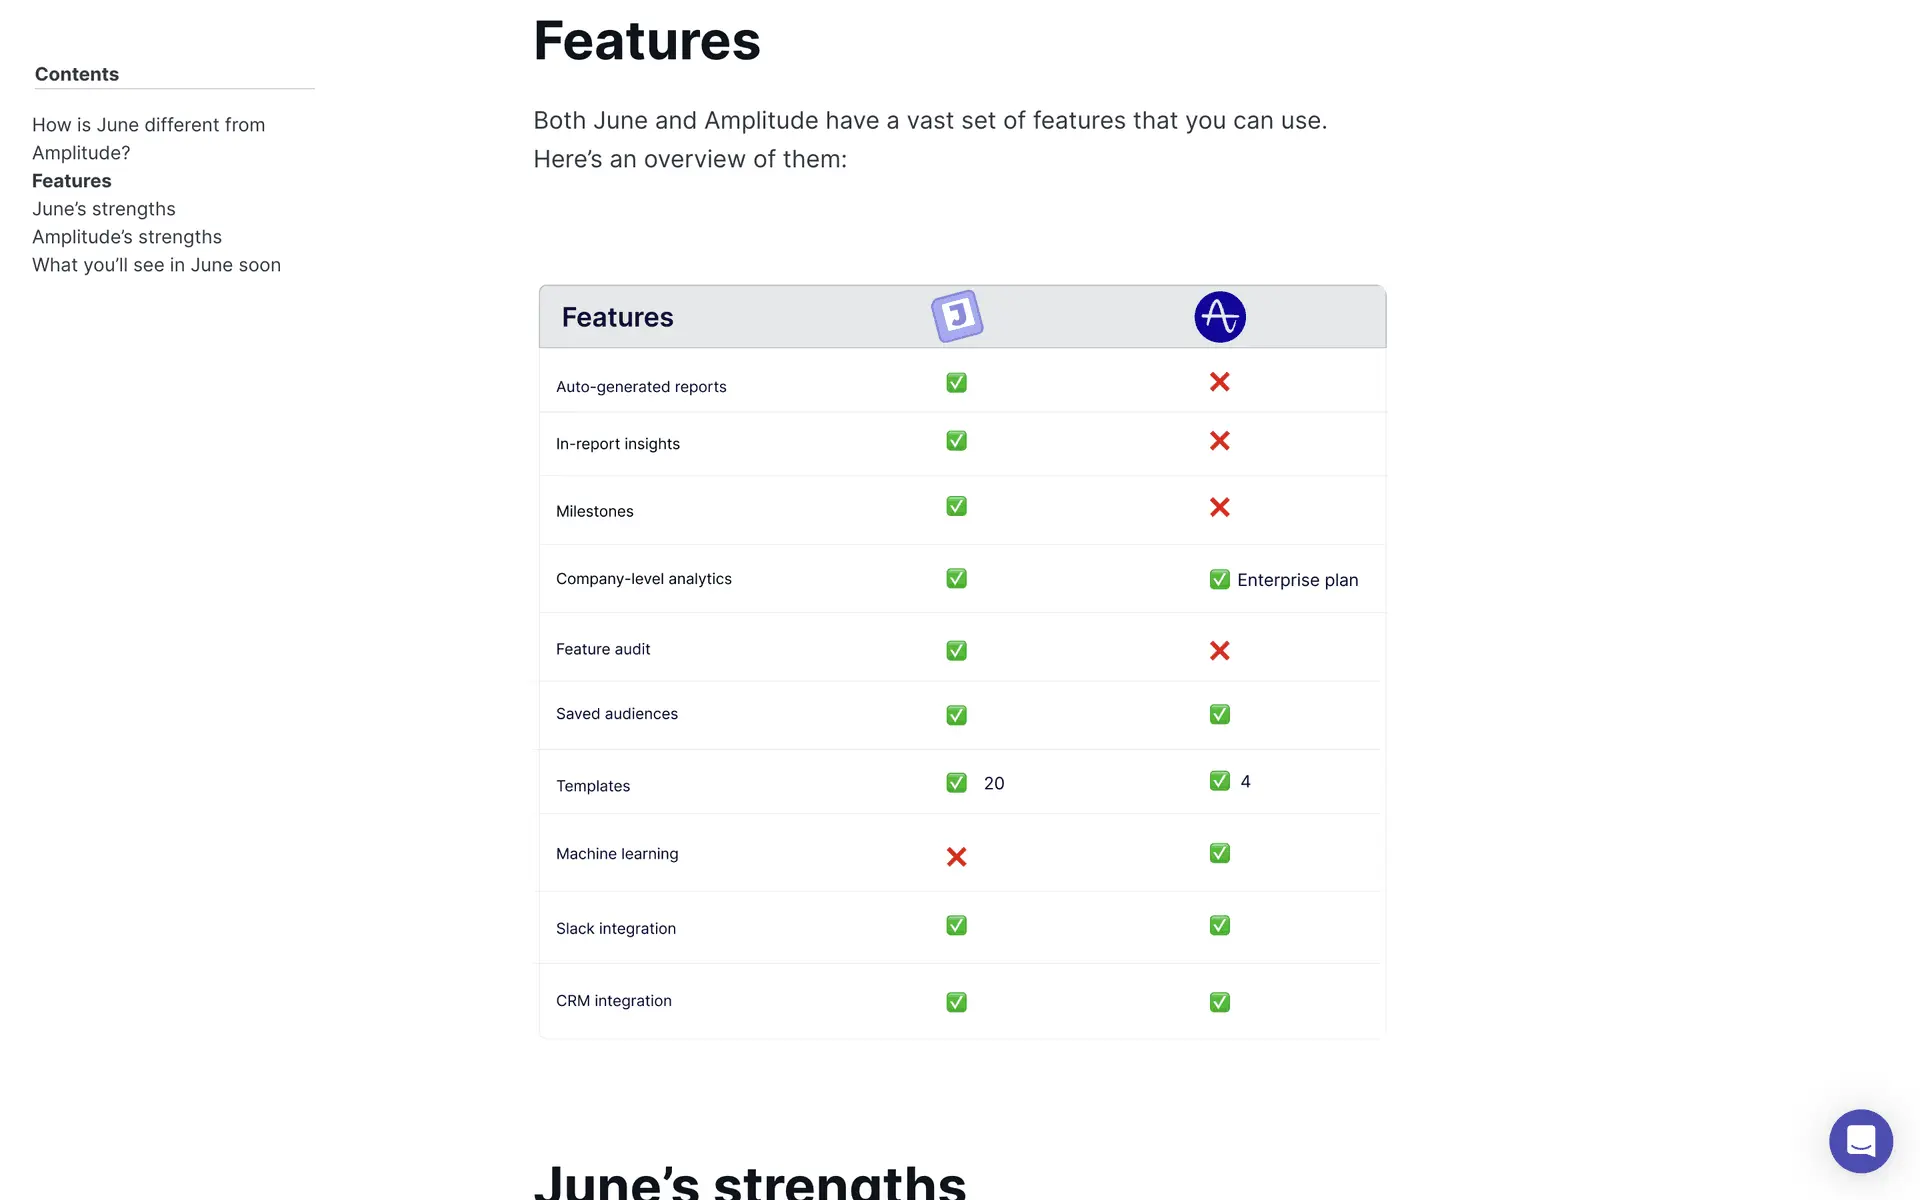Go to 'How is June different from Amplitude?'

[148, 138]
